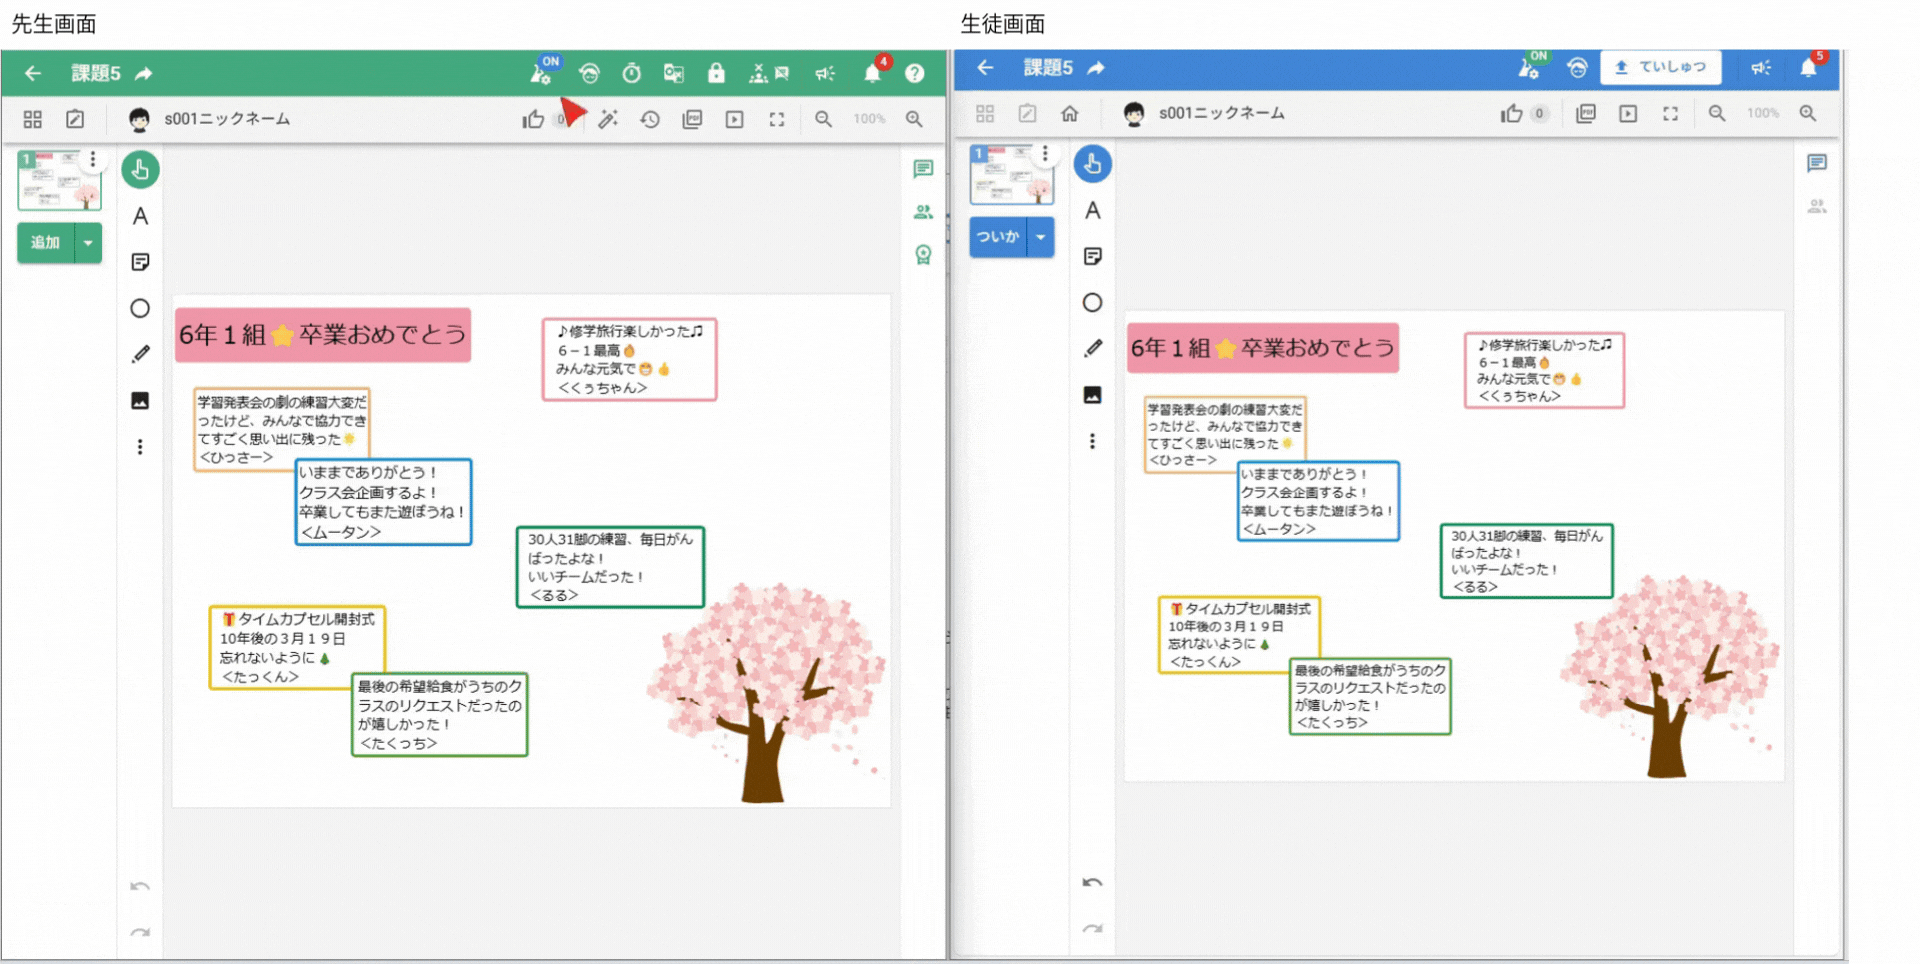Open teacher's notification bell with badge 4
1920x964 pixels.
(x=872, y=73)
